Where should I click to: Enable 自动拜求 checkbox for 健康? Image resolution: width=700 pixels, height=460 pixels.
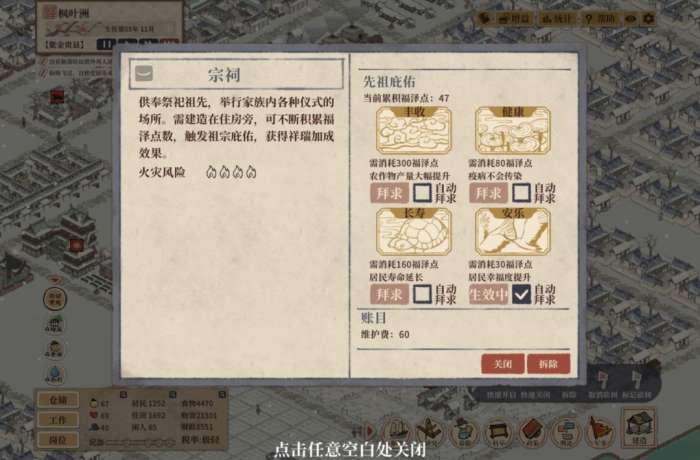click(521, 193)
